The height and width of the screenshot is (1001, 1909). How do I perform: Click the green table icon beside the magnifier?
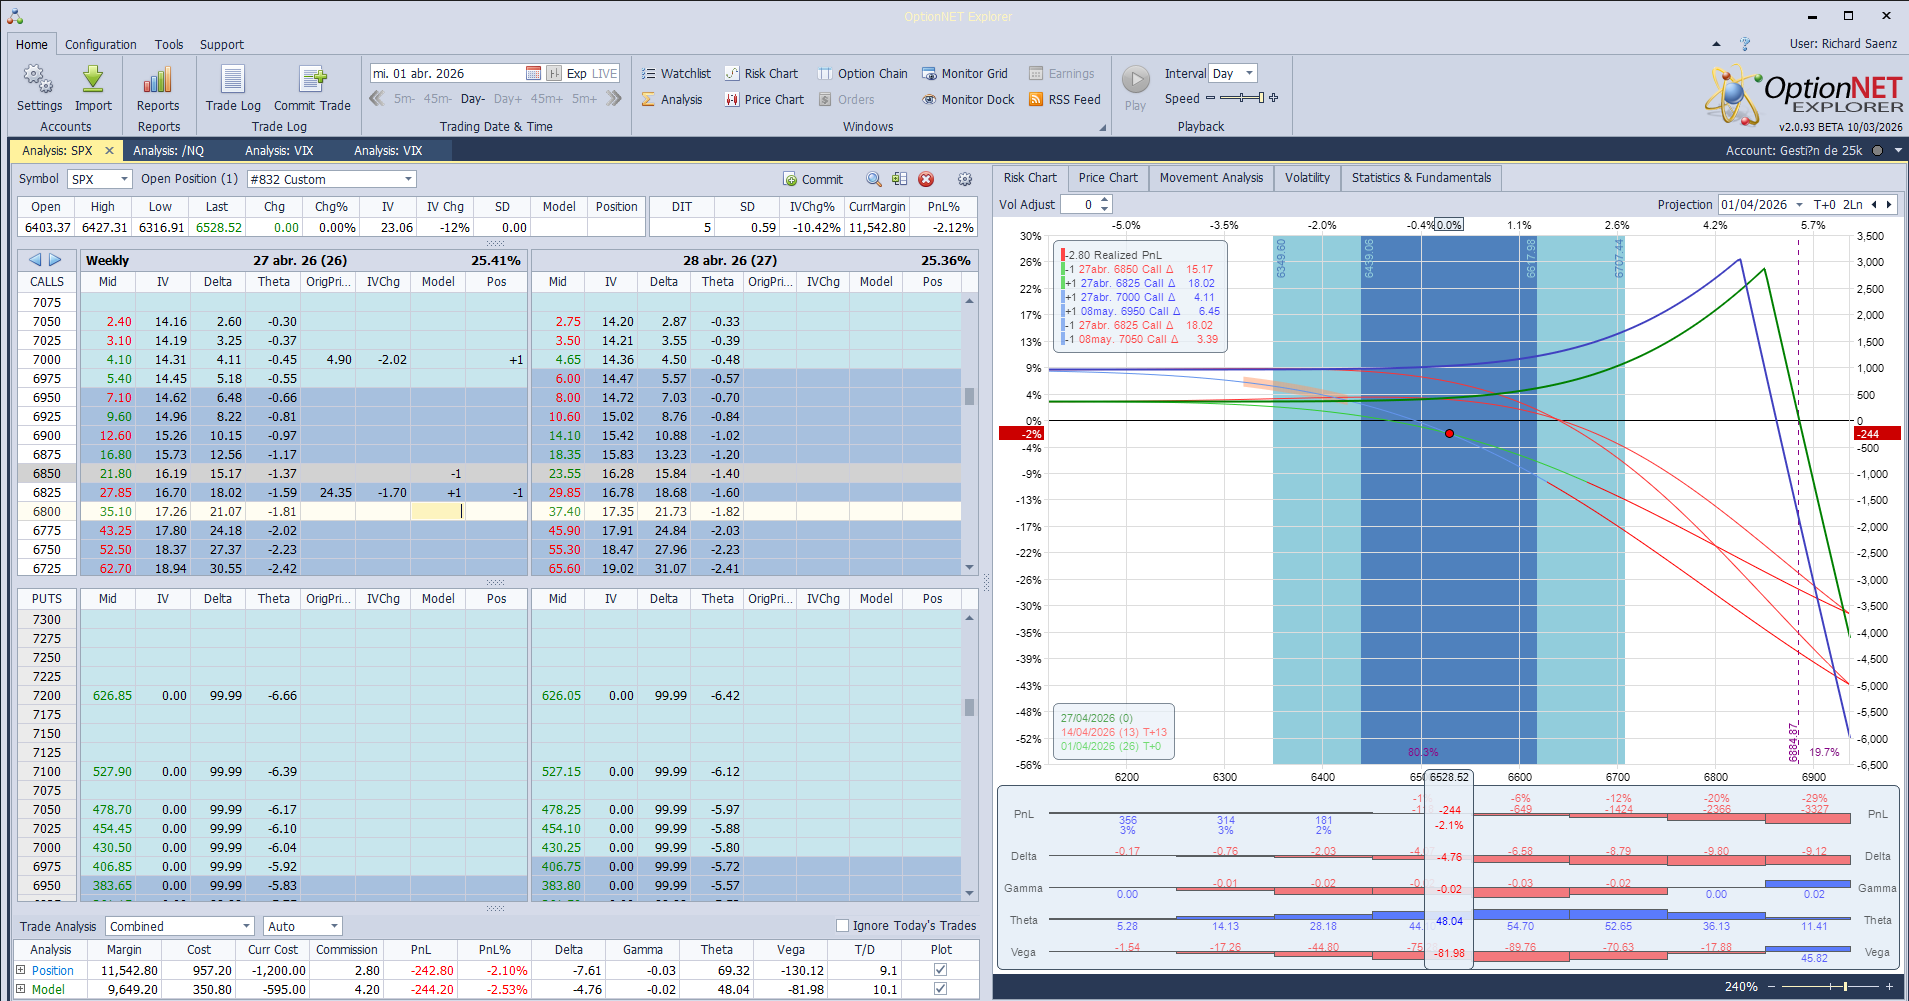pyautogui.click(x=900, y=179)
